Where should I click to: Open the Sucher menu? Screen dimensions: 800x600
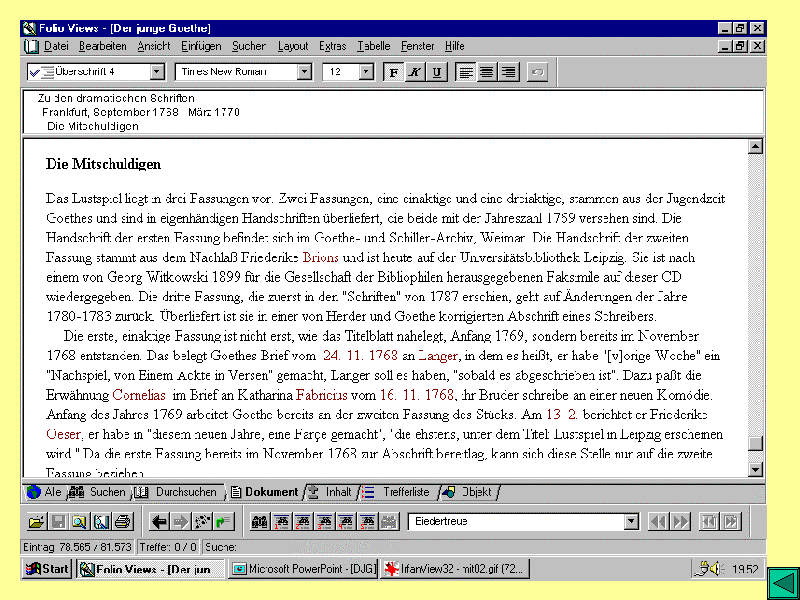(x=249, y=46)
